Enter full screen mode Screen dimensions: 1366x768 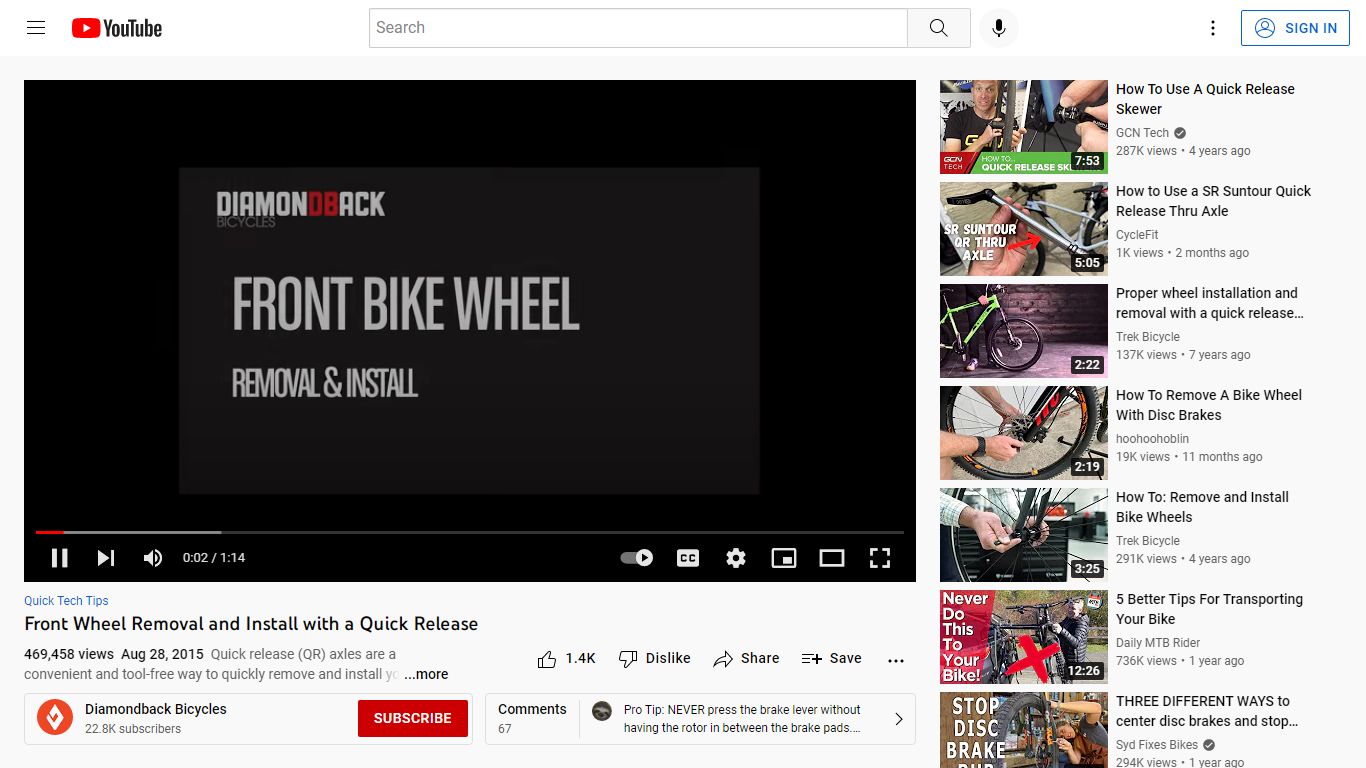pyautogui.click(x=880, y=558)
